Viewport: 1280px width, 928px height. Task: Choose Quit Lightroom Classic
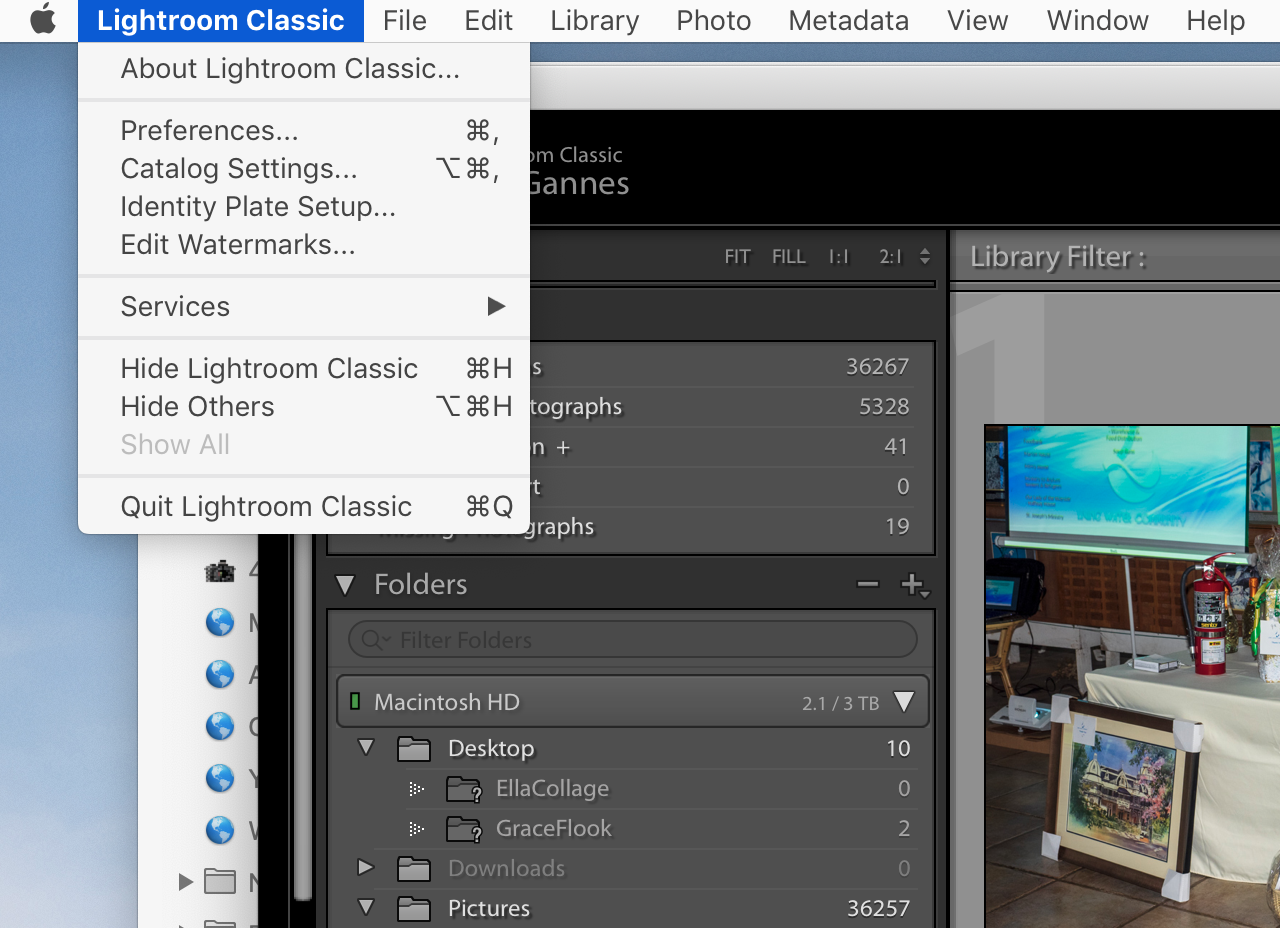(x=266, y=506)
